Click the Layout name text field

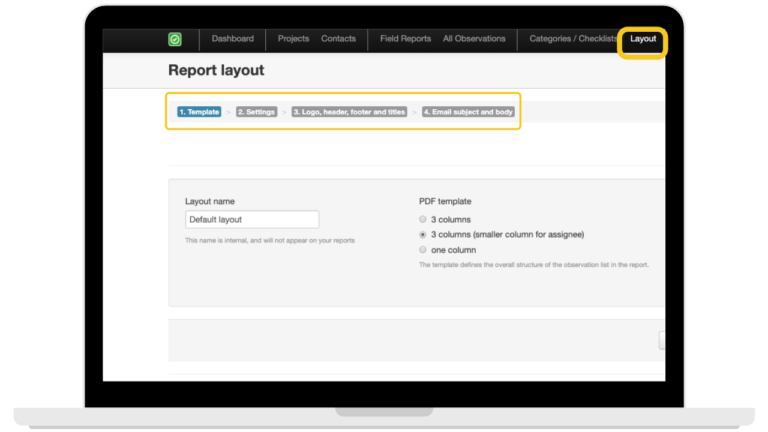point(252,219)
